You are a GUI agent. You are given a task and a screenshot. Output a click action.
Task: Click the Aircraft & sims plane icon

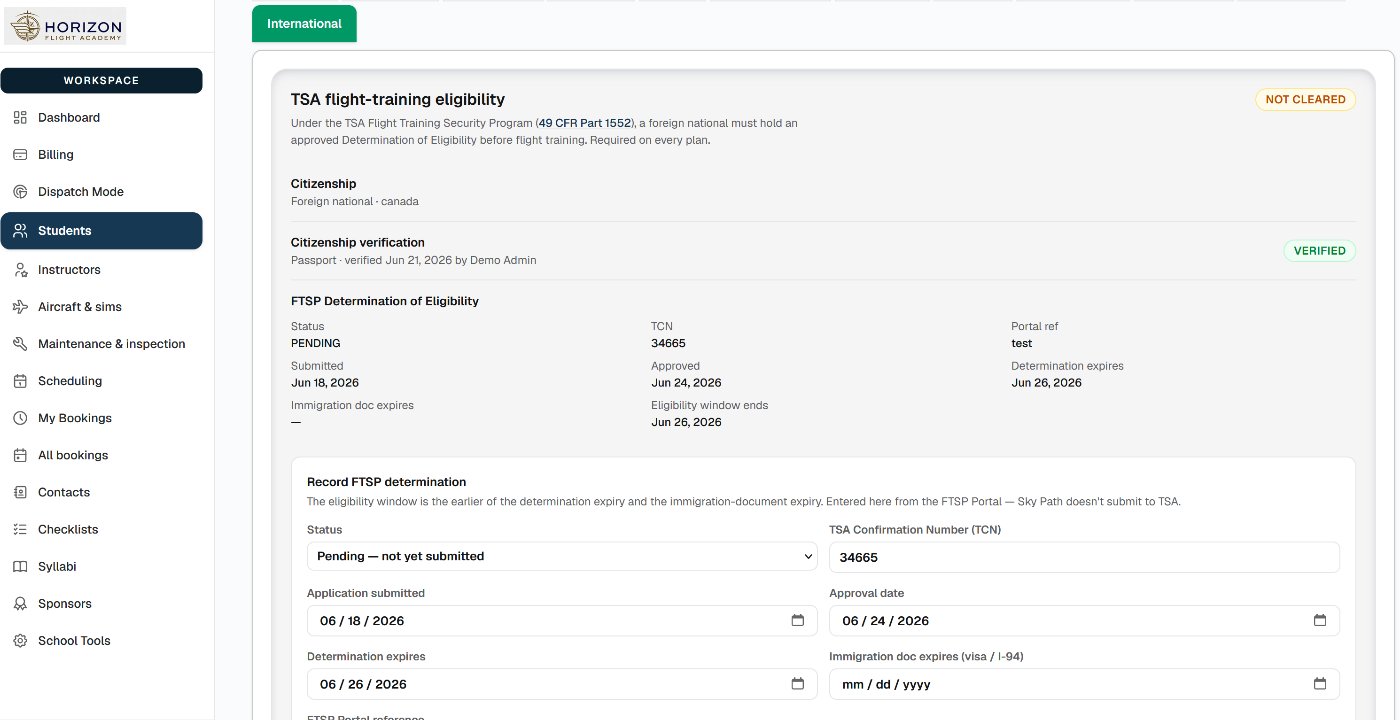[x=20, y=307]
